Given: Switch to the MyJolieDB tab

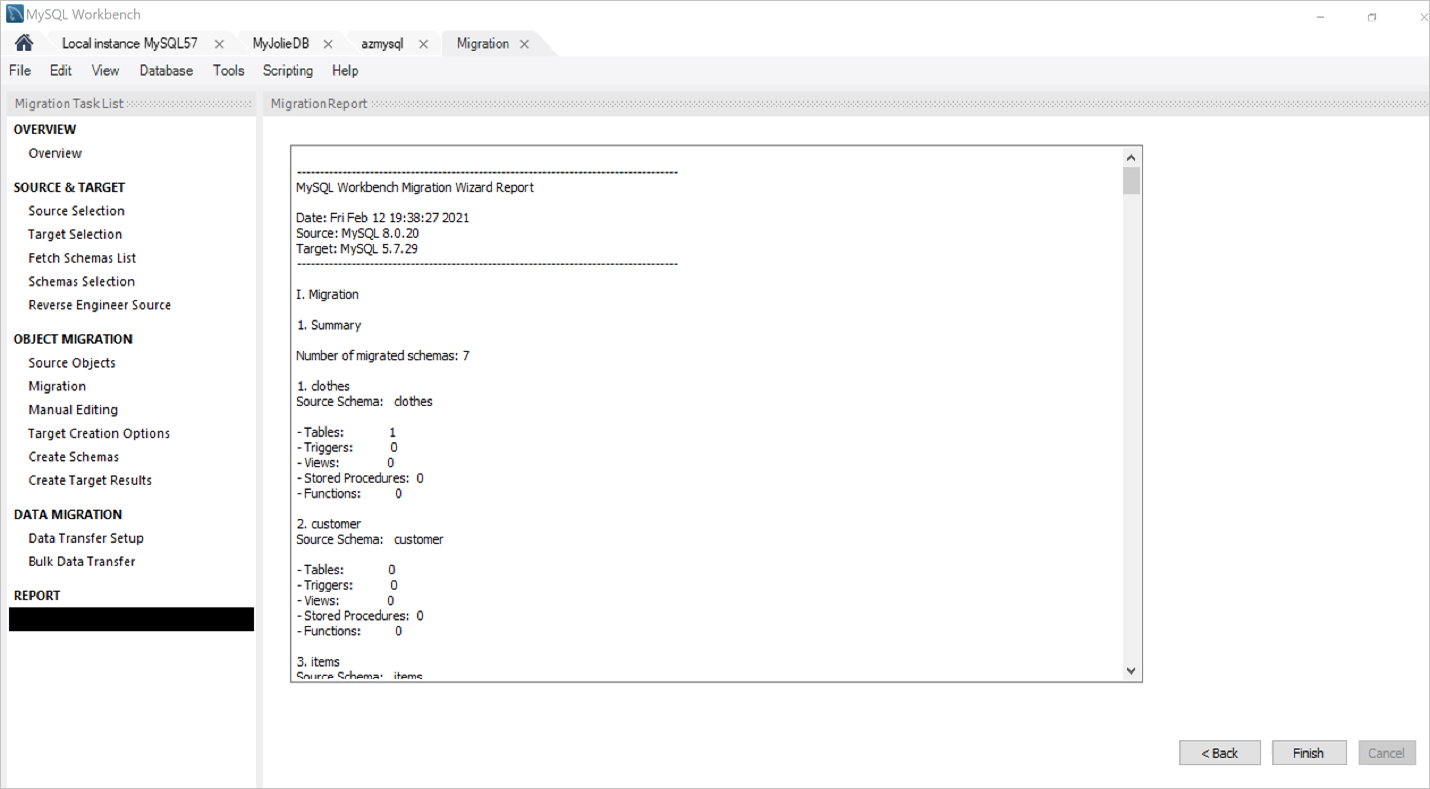Looking at the screenshot, I should coord(281,43).
